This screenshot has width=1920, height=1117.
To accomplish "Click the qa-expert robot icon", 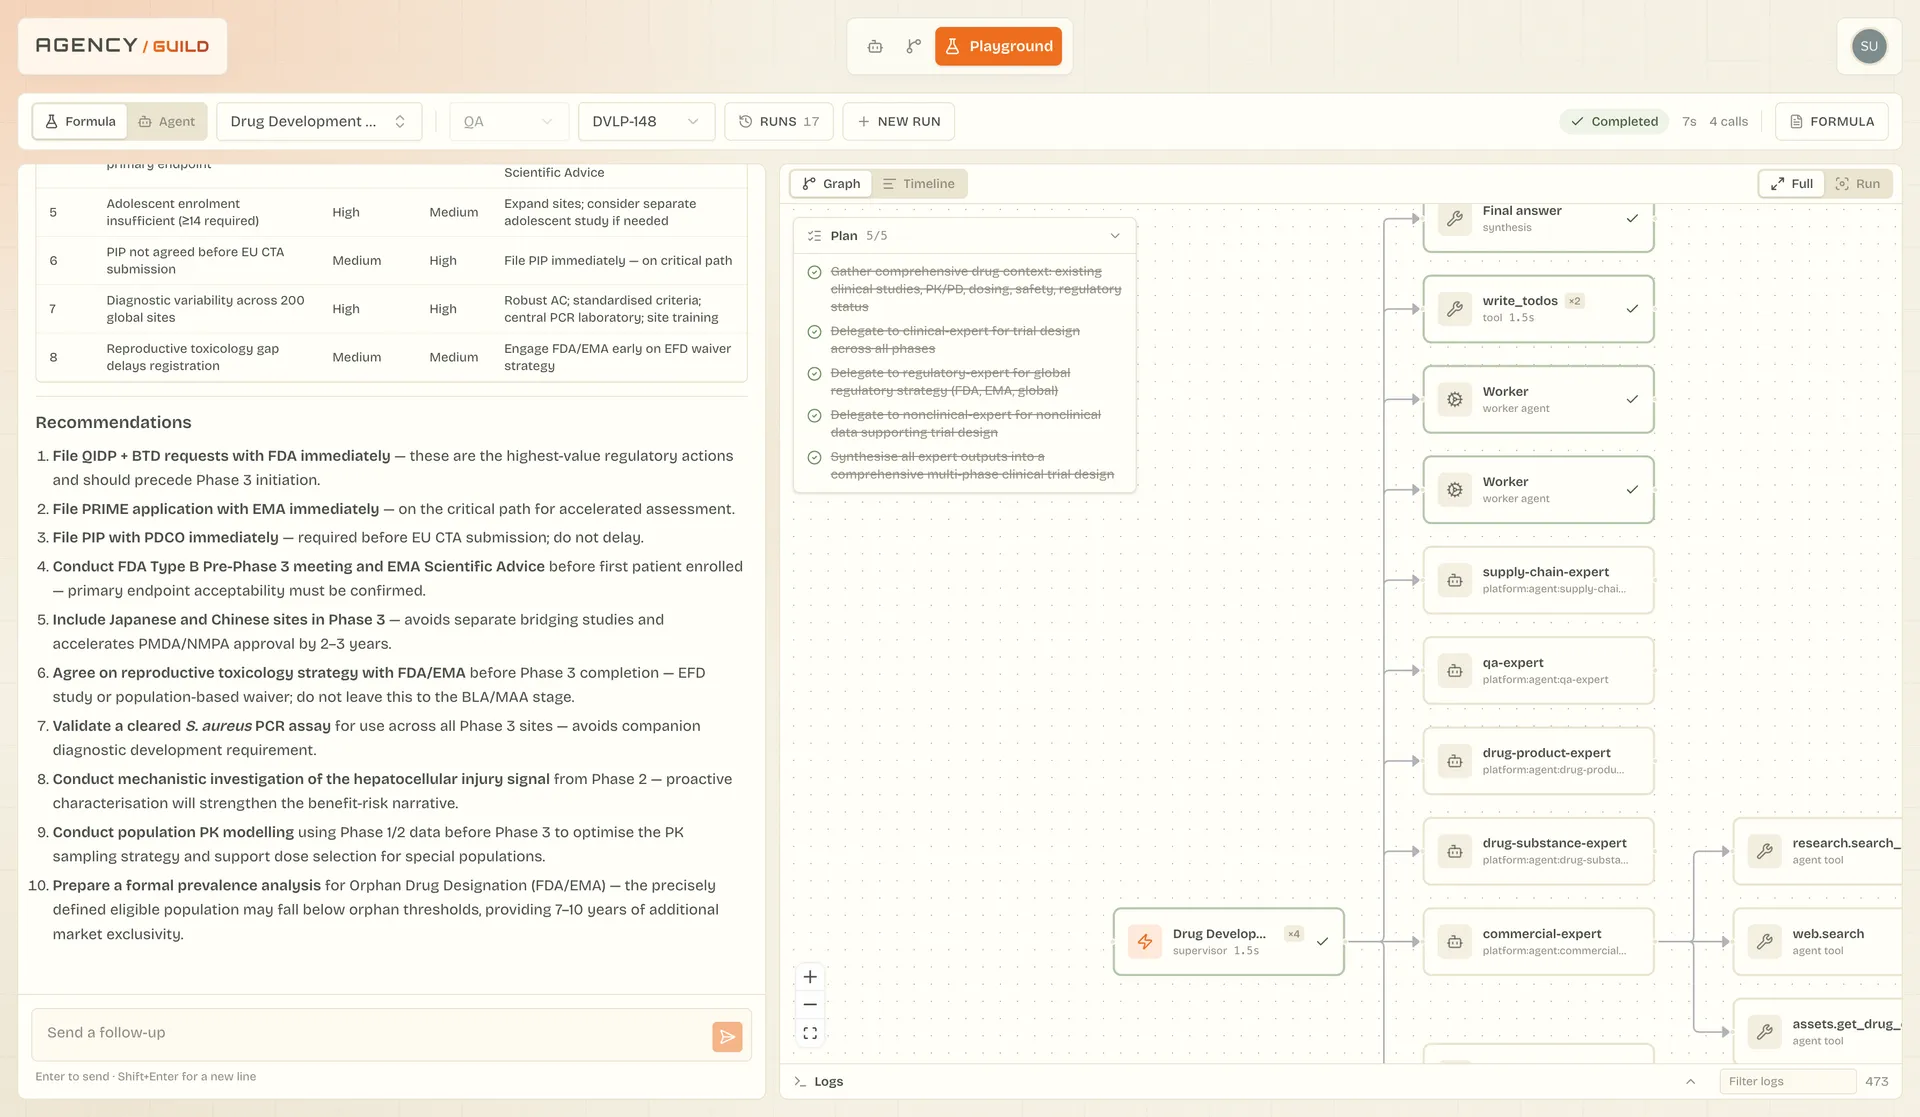I will (x=1455, y=671).
